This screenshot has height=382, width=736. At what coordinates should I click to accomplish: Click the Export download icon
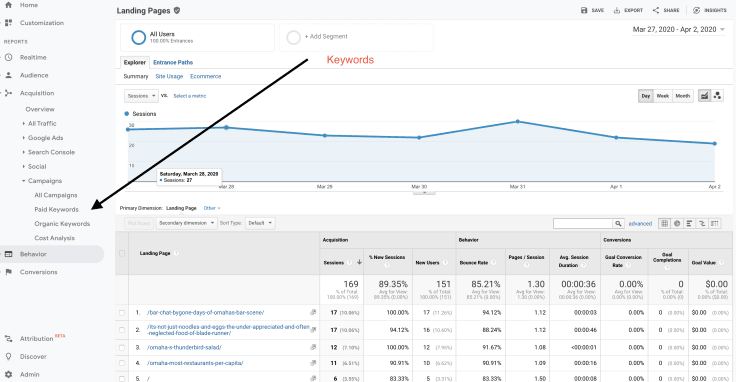(617, 10)
